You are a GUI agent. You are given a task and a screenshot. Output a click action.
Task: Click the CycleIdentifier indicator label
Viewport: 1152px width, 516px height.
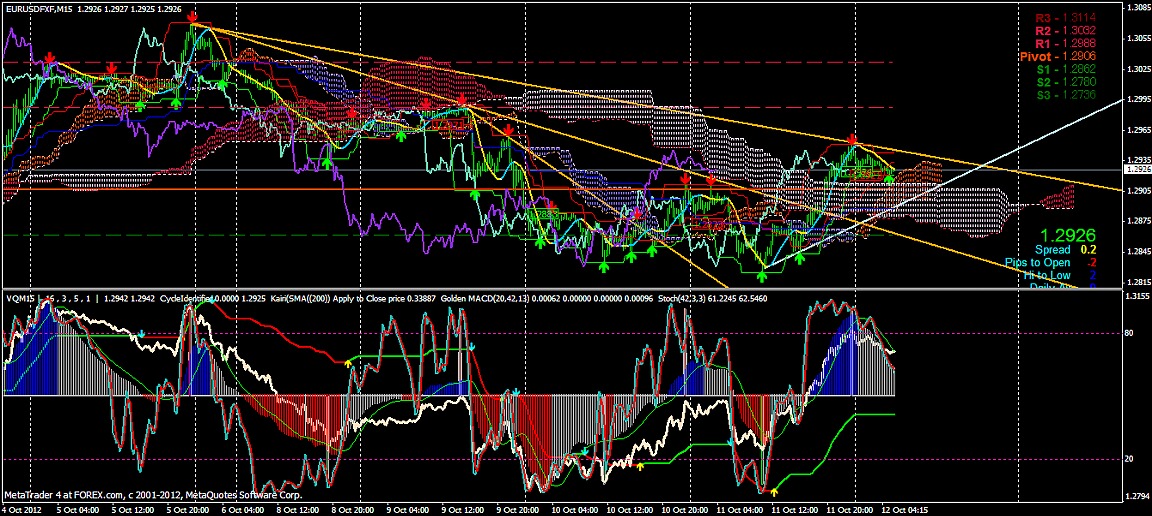188,299
